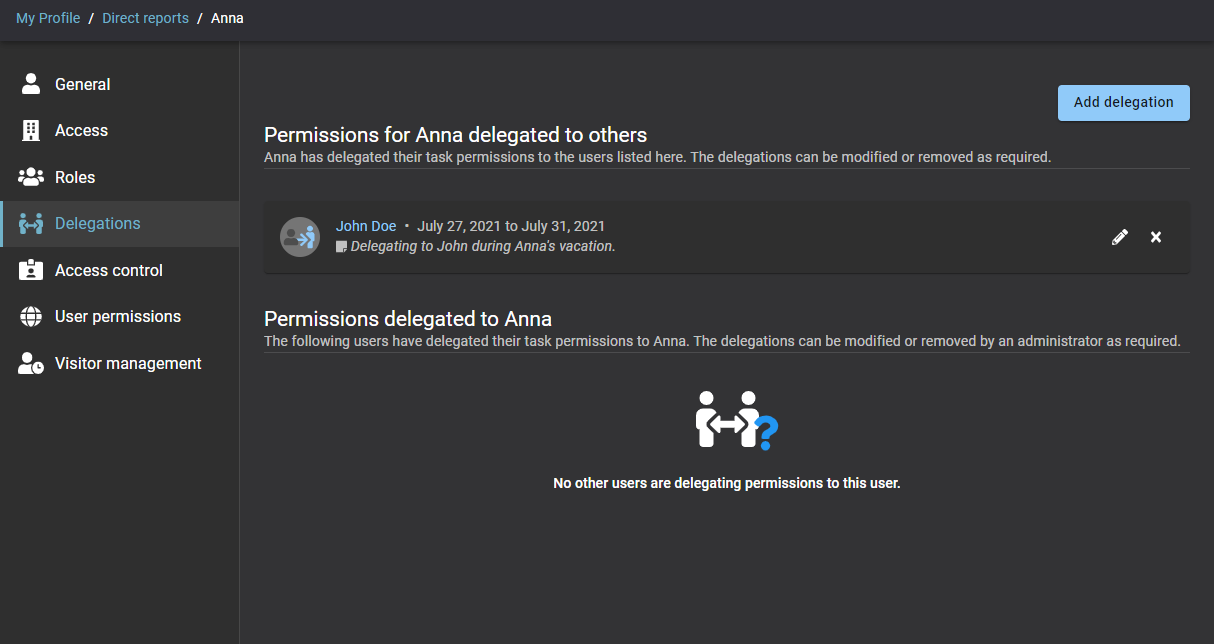This screenshot has height=644, width=1214.
Task: Edit John Doe delegation with pencil icon
Action: [1120, 237]
